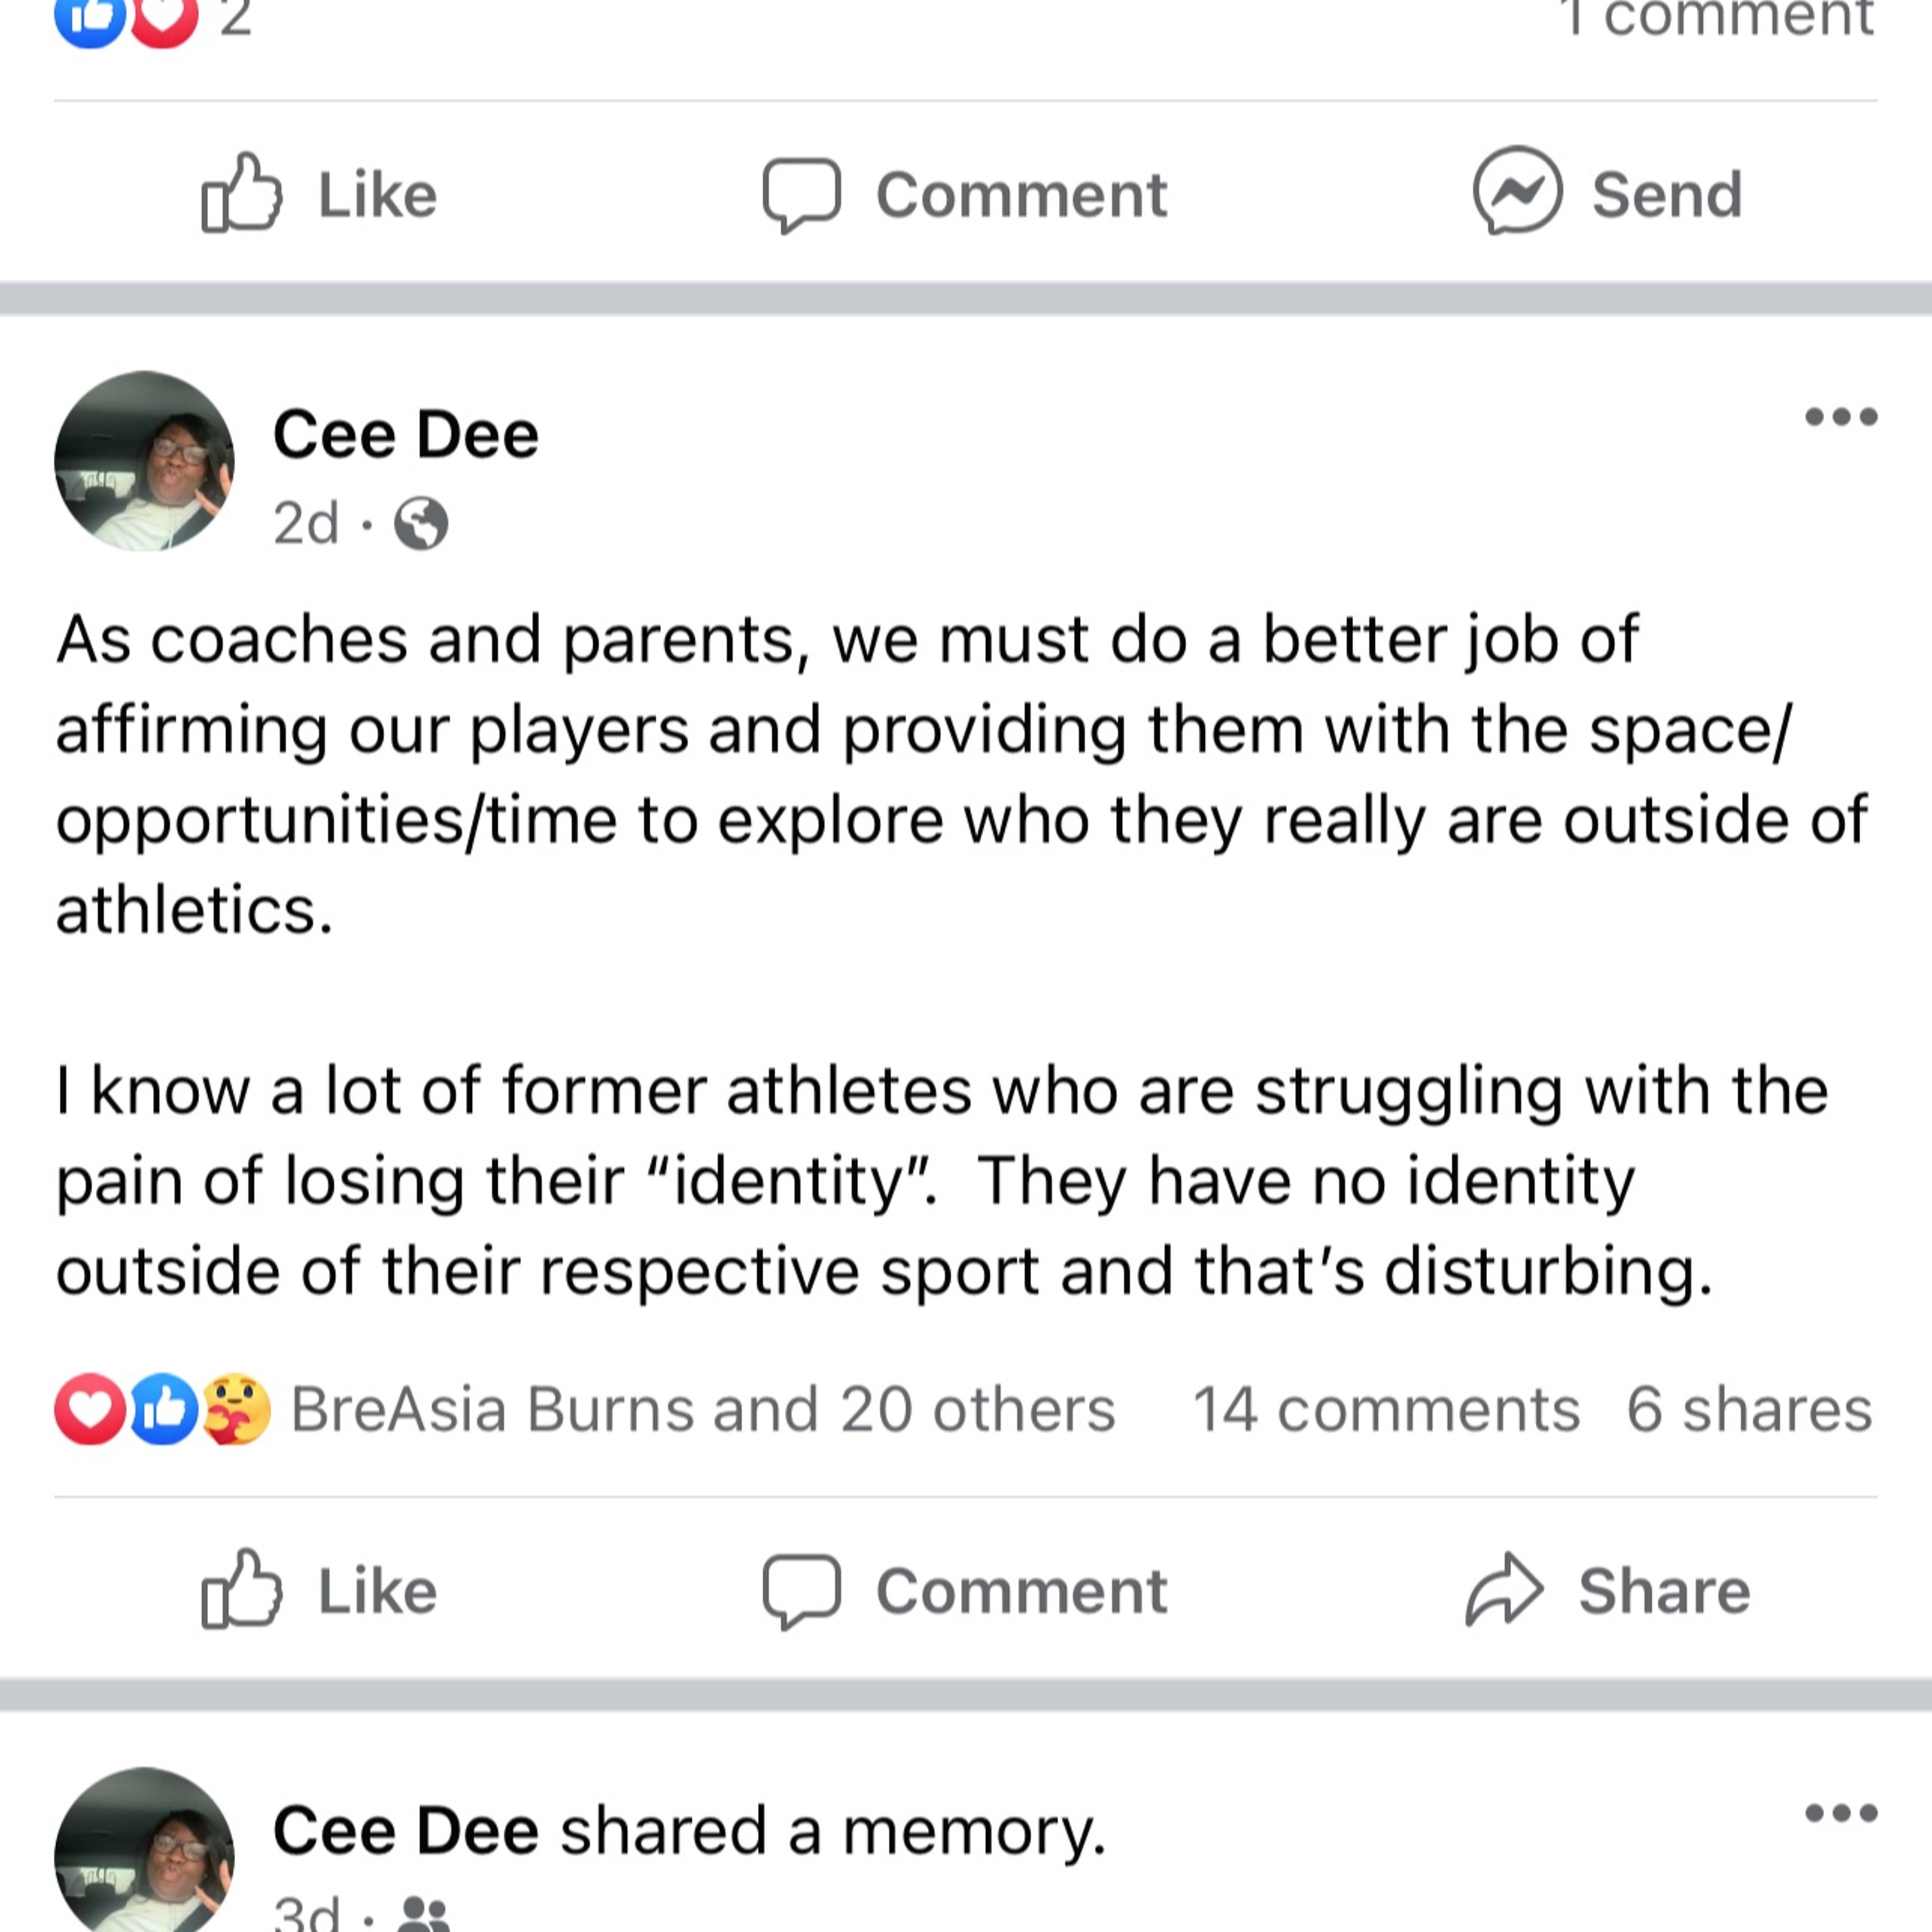This screenshot has height=1932, width=1932.
Task: Open three-dot options menu on Cee Dee's post
Action: 1840,416
